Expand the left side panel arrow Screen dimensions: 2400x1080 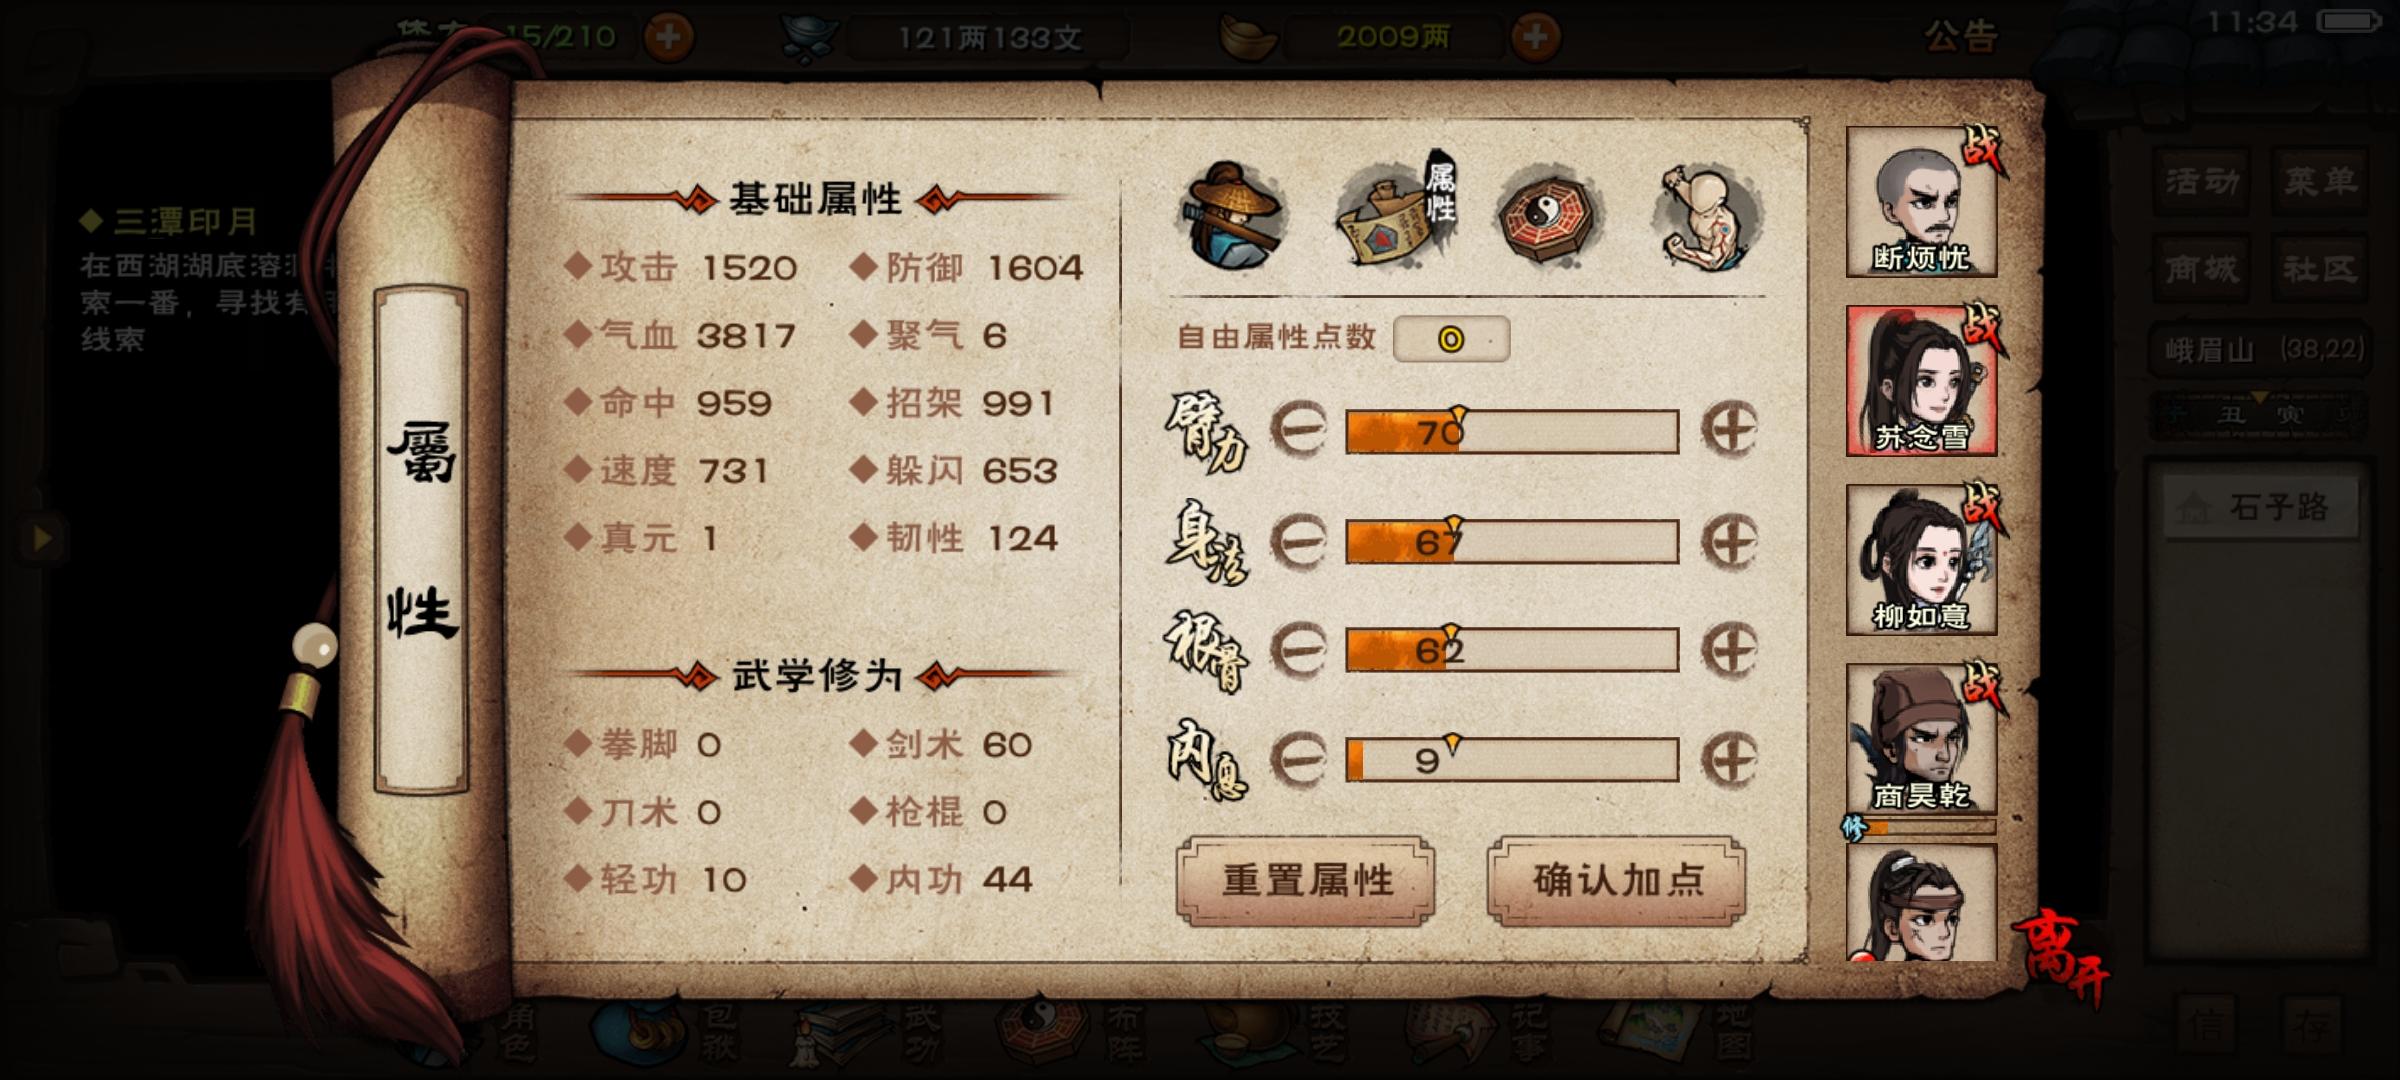tap(41, 539)
